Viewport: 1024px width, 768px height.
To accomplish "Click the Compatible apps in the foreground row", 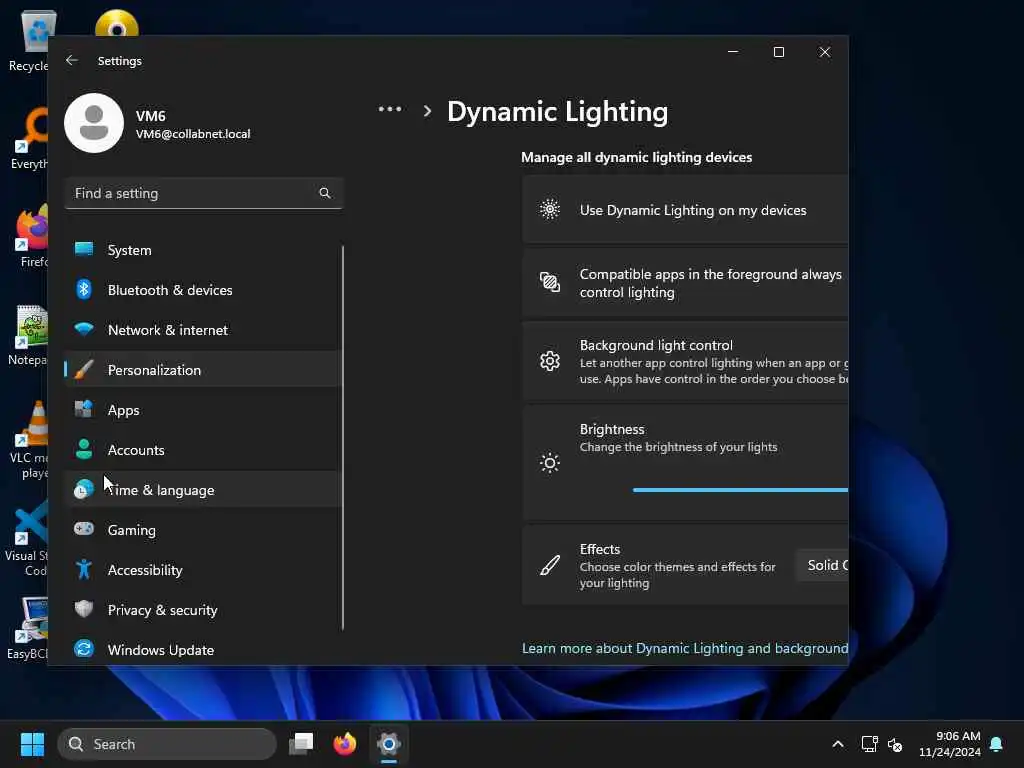I will (685, 283).
